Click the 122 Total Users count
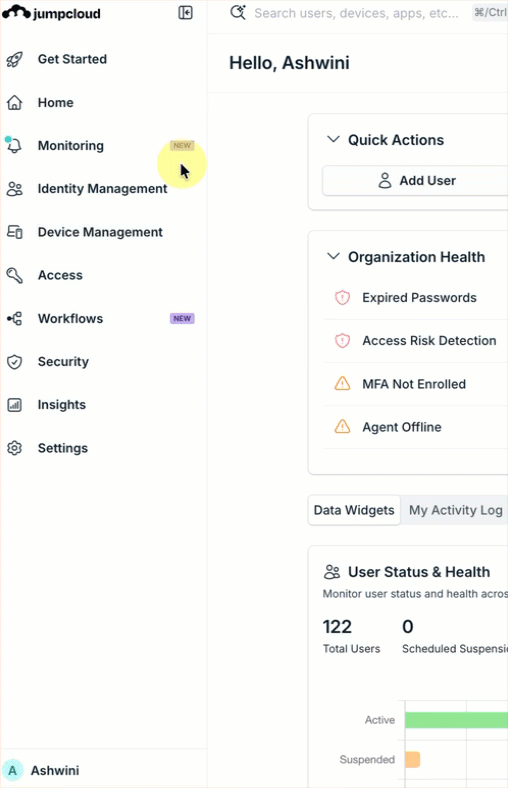The image size is (508, 788). [x=337, y=627]
